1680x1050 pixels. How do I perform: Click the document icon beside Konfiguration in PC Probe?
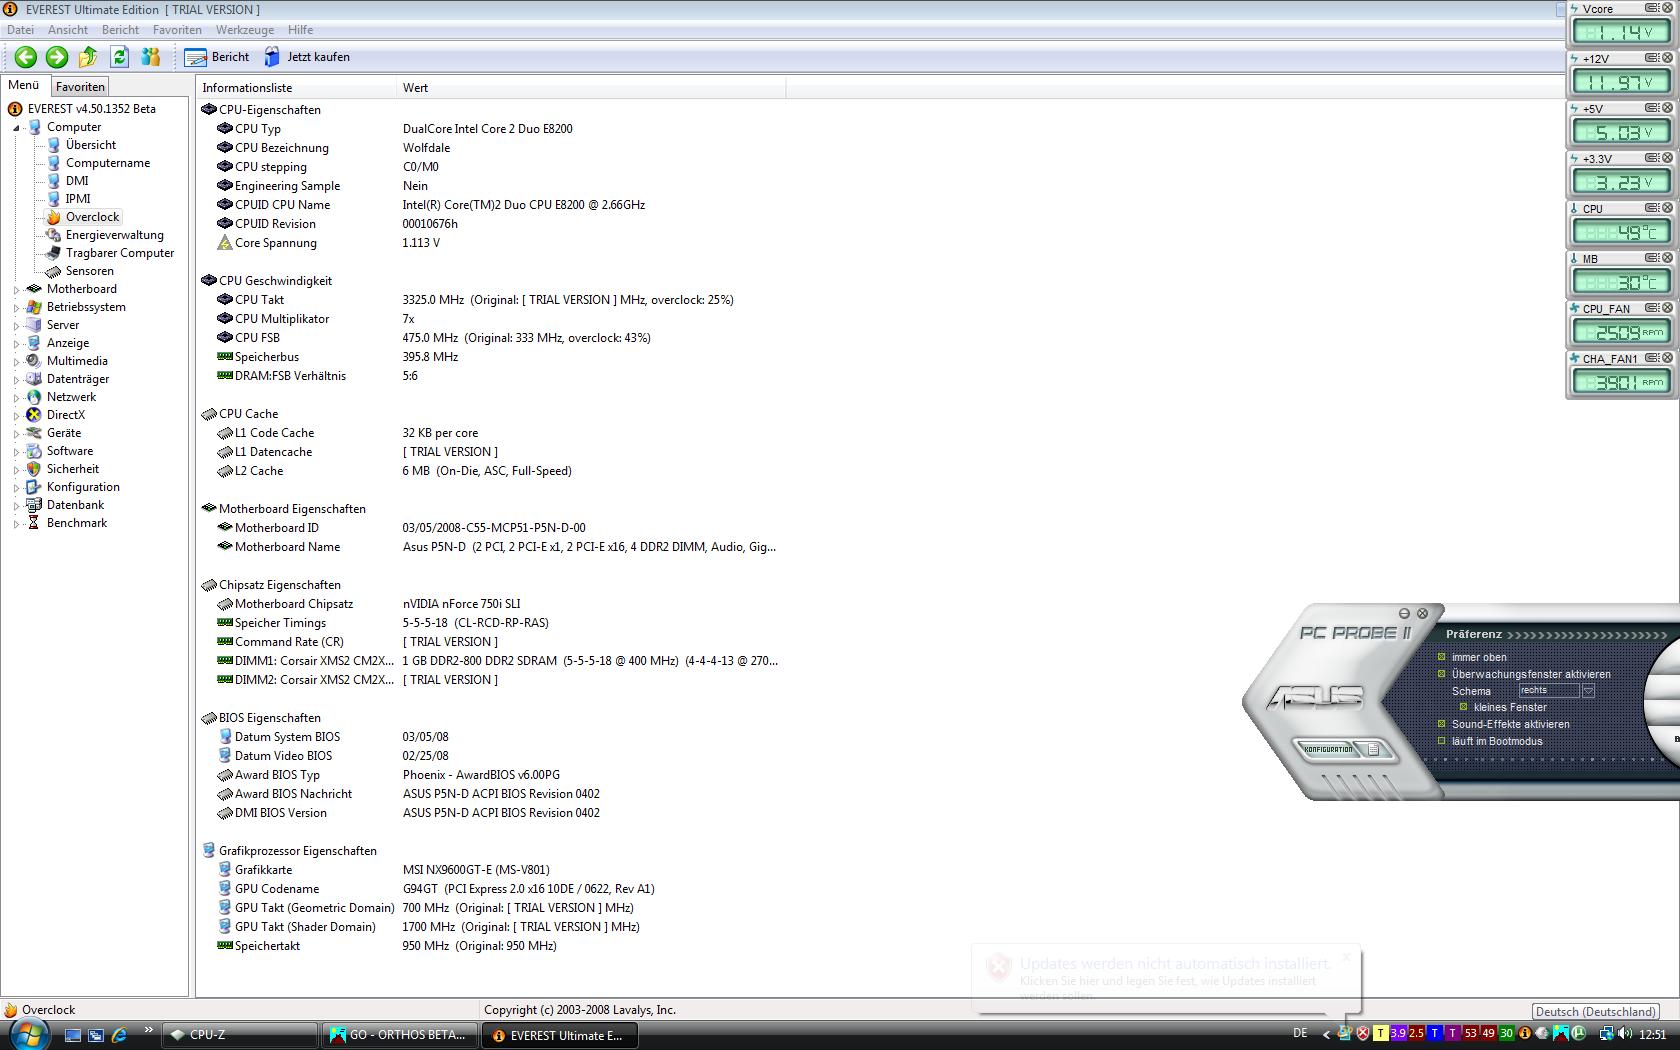point(1374,749)
